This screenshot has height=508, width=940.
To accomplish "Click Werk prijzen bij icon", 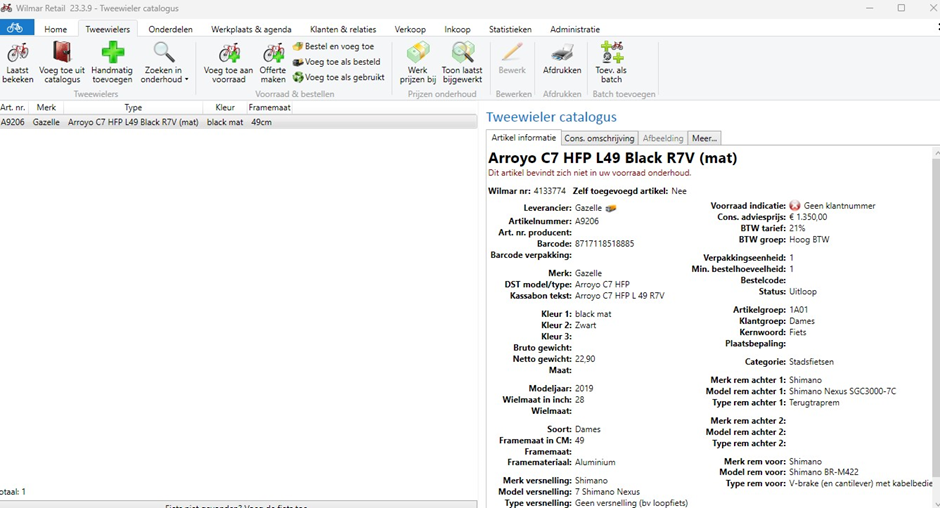I will click(417, 53).
